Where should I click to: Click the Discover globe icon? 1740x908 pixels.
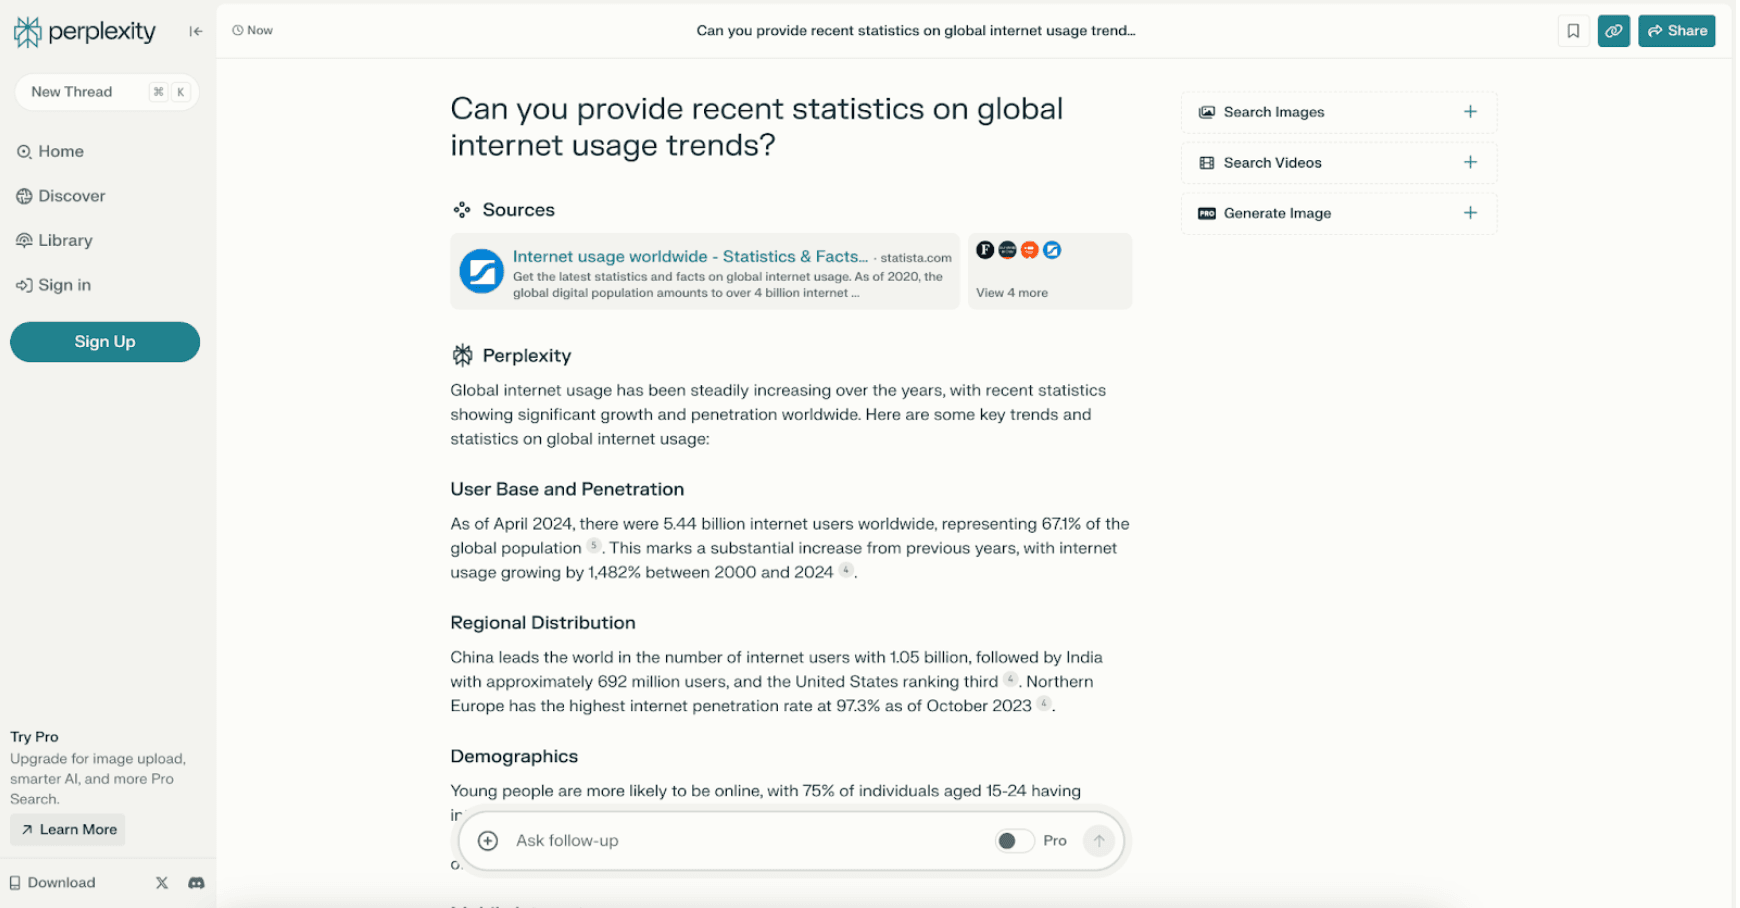24,196
